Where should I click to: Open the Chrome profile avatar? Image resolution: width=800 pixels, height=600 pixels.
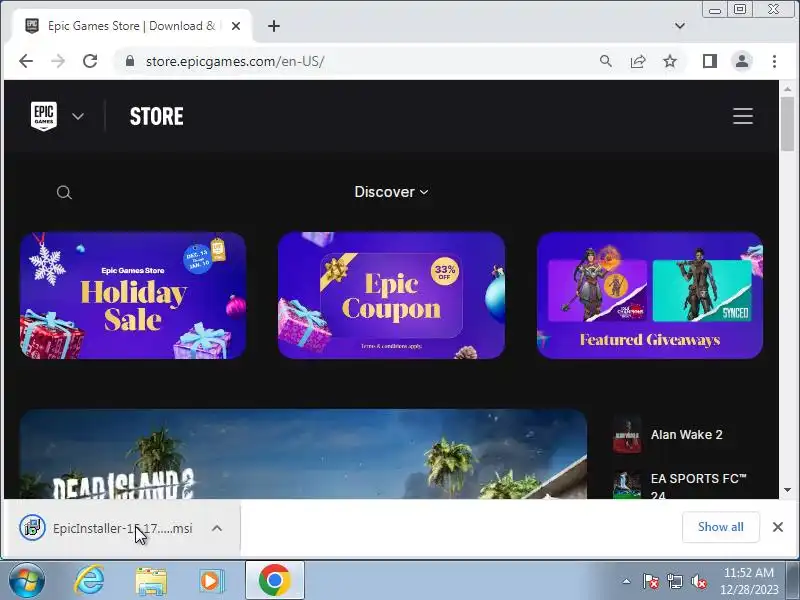[742, 61]
